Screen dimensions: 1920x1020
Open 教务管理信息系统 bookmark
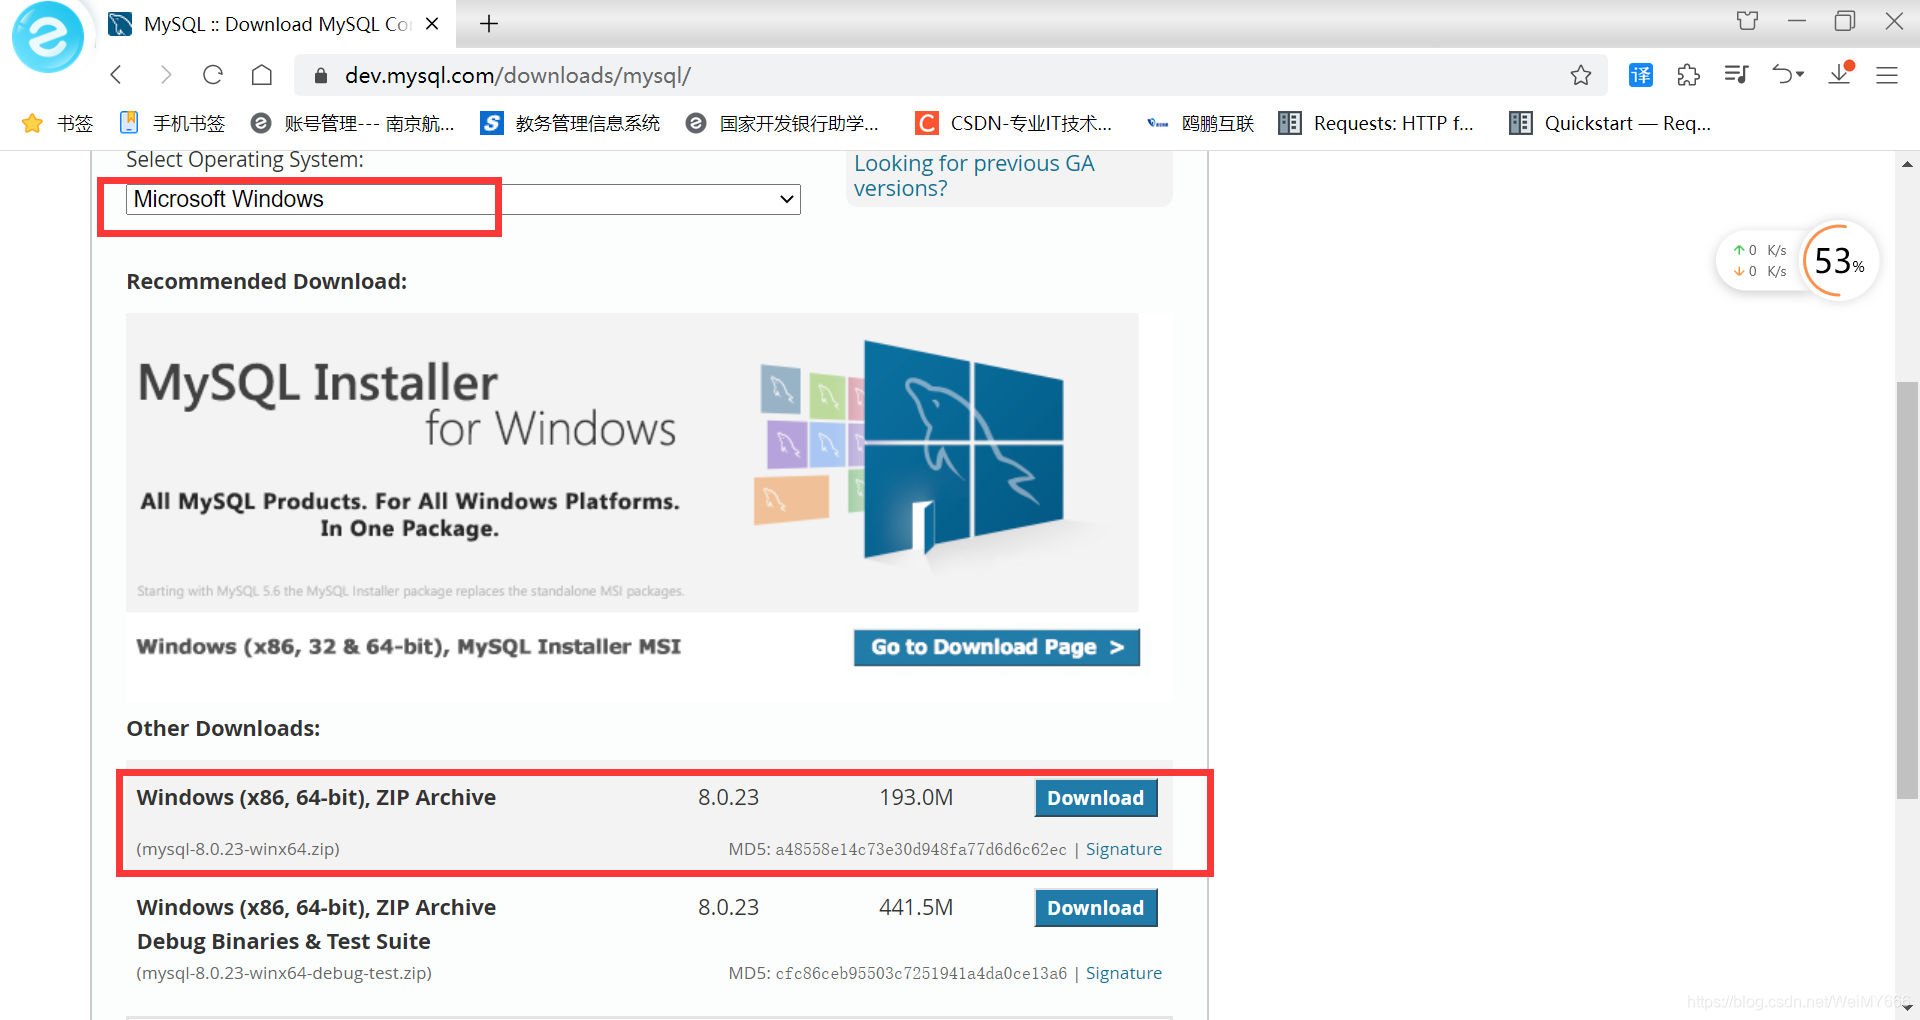(570, 123)
